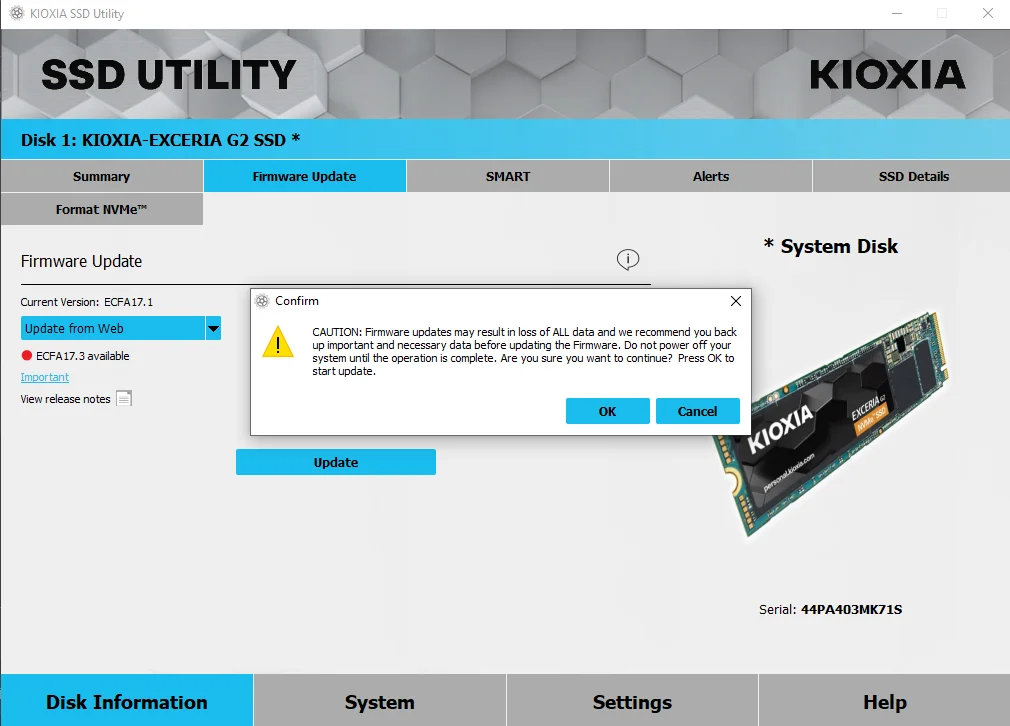
Task: Open the release notes document icon
Action: pyautogui.click(x=124, y=399)
